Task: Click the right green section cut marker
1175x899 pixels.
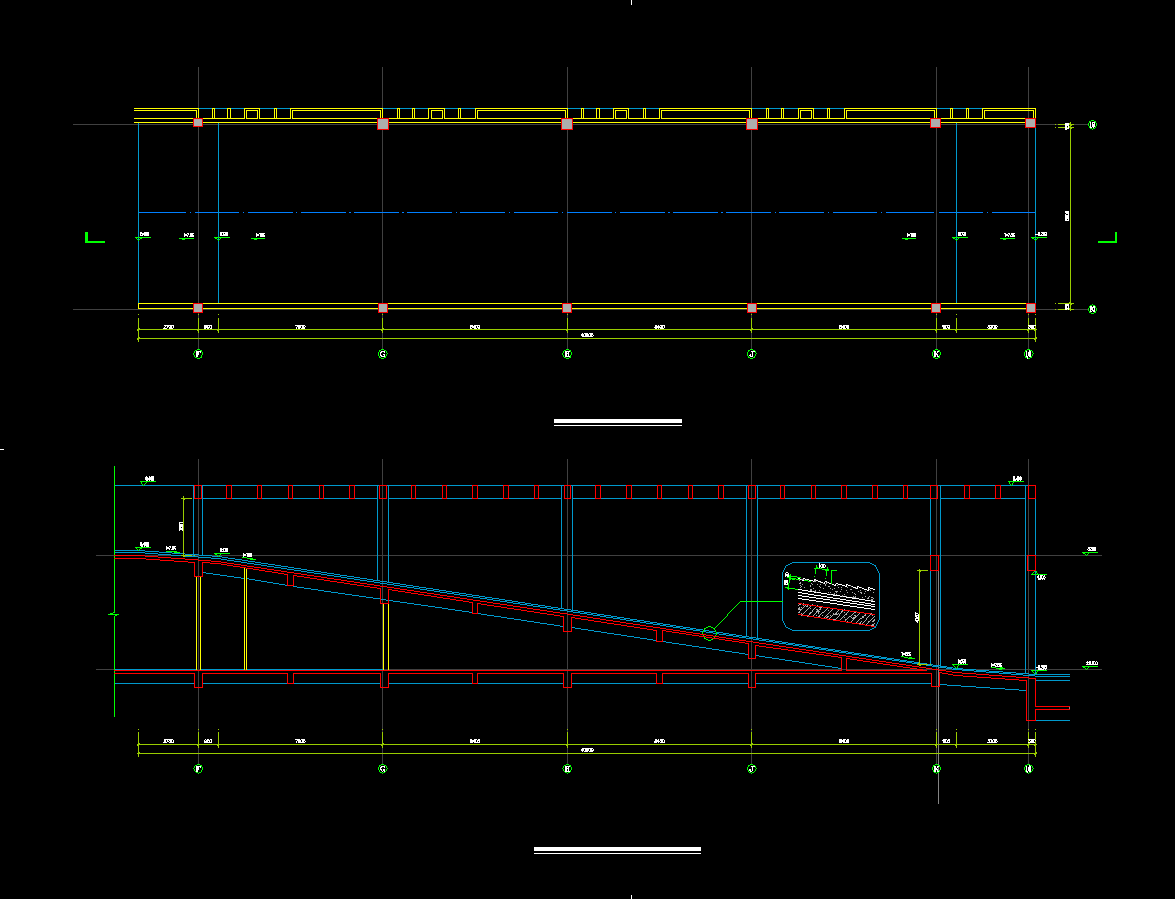Action: pyautogui.click(x=1108, y=238)
